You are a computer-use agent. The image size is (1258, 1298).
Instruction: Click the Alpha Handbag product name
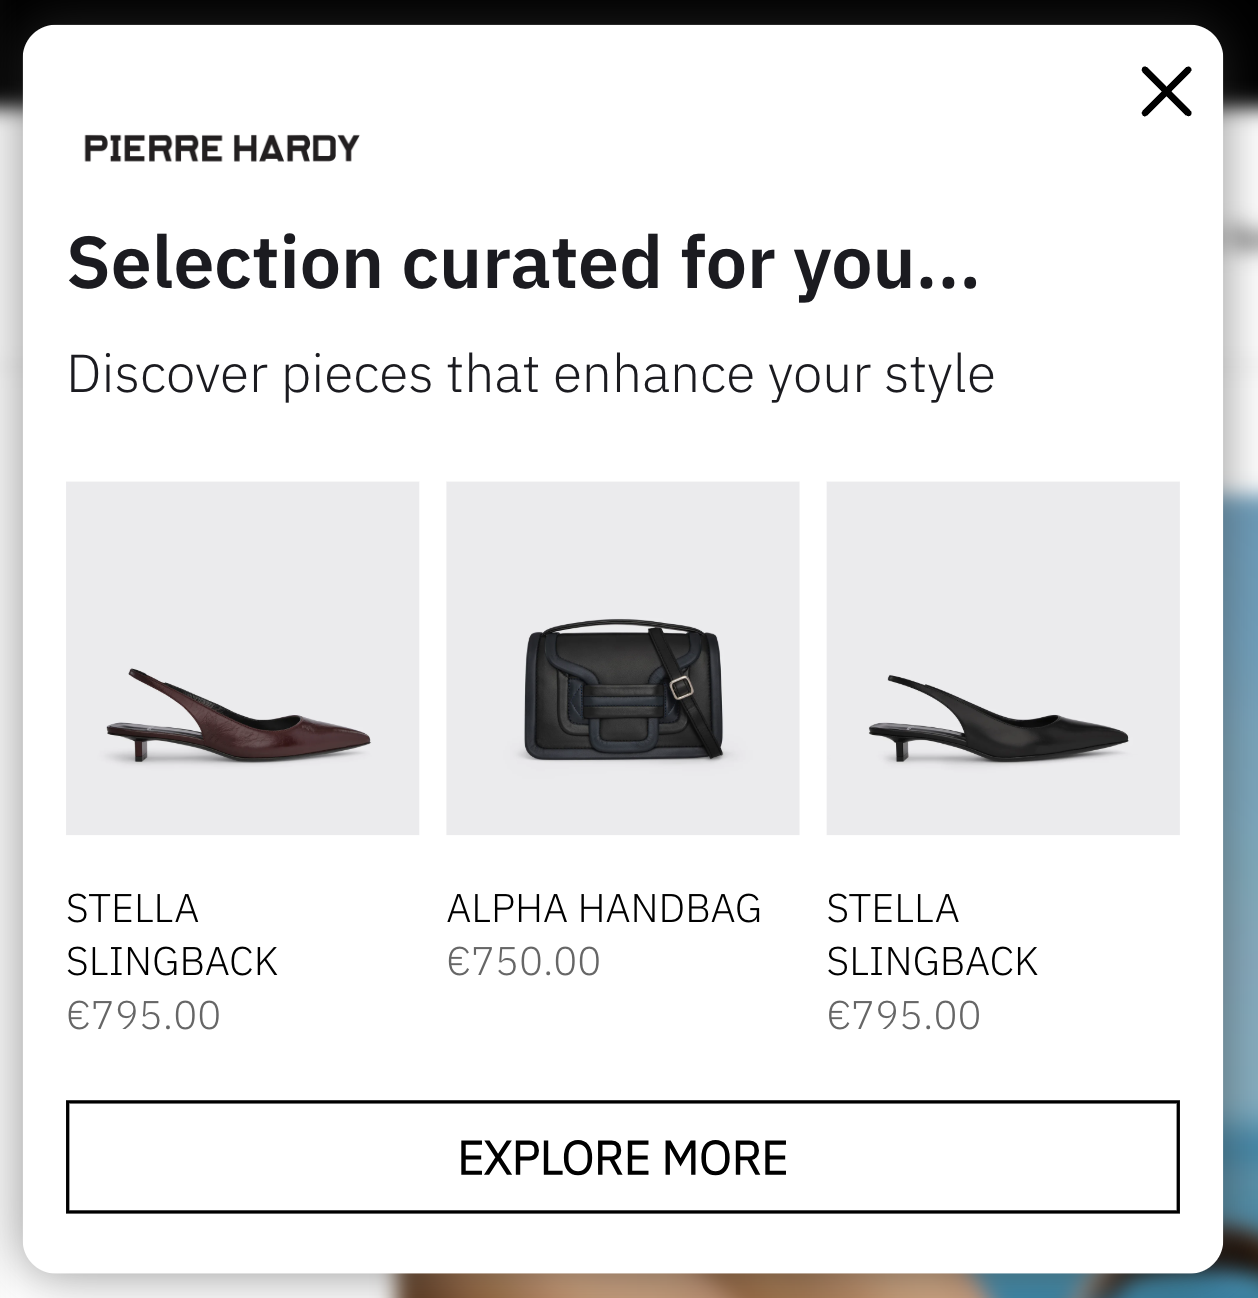[x=604, y=910]
